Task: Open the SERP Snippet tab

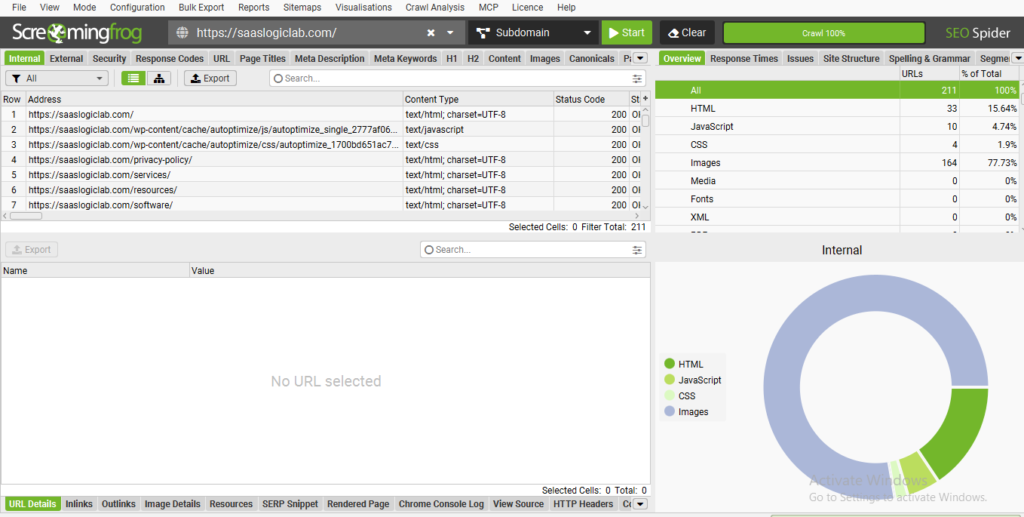Action: point(290,504)
